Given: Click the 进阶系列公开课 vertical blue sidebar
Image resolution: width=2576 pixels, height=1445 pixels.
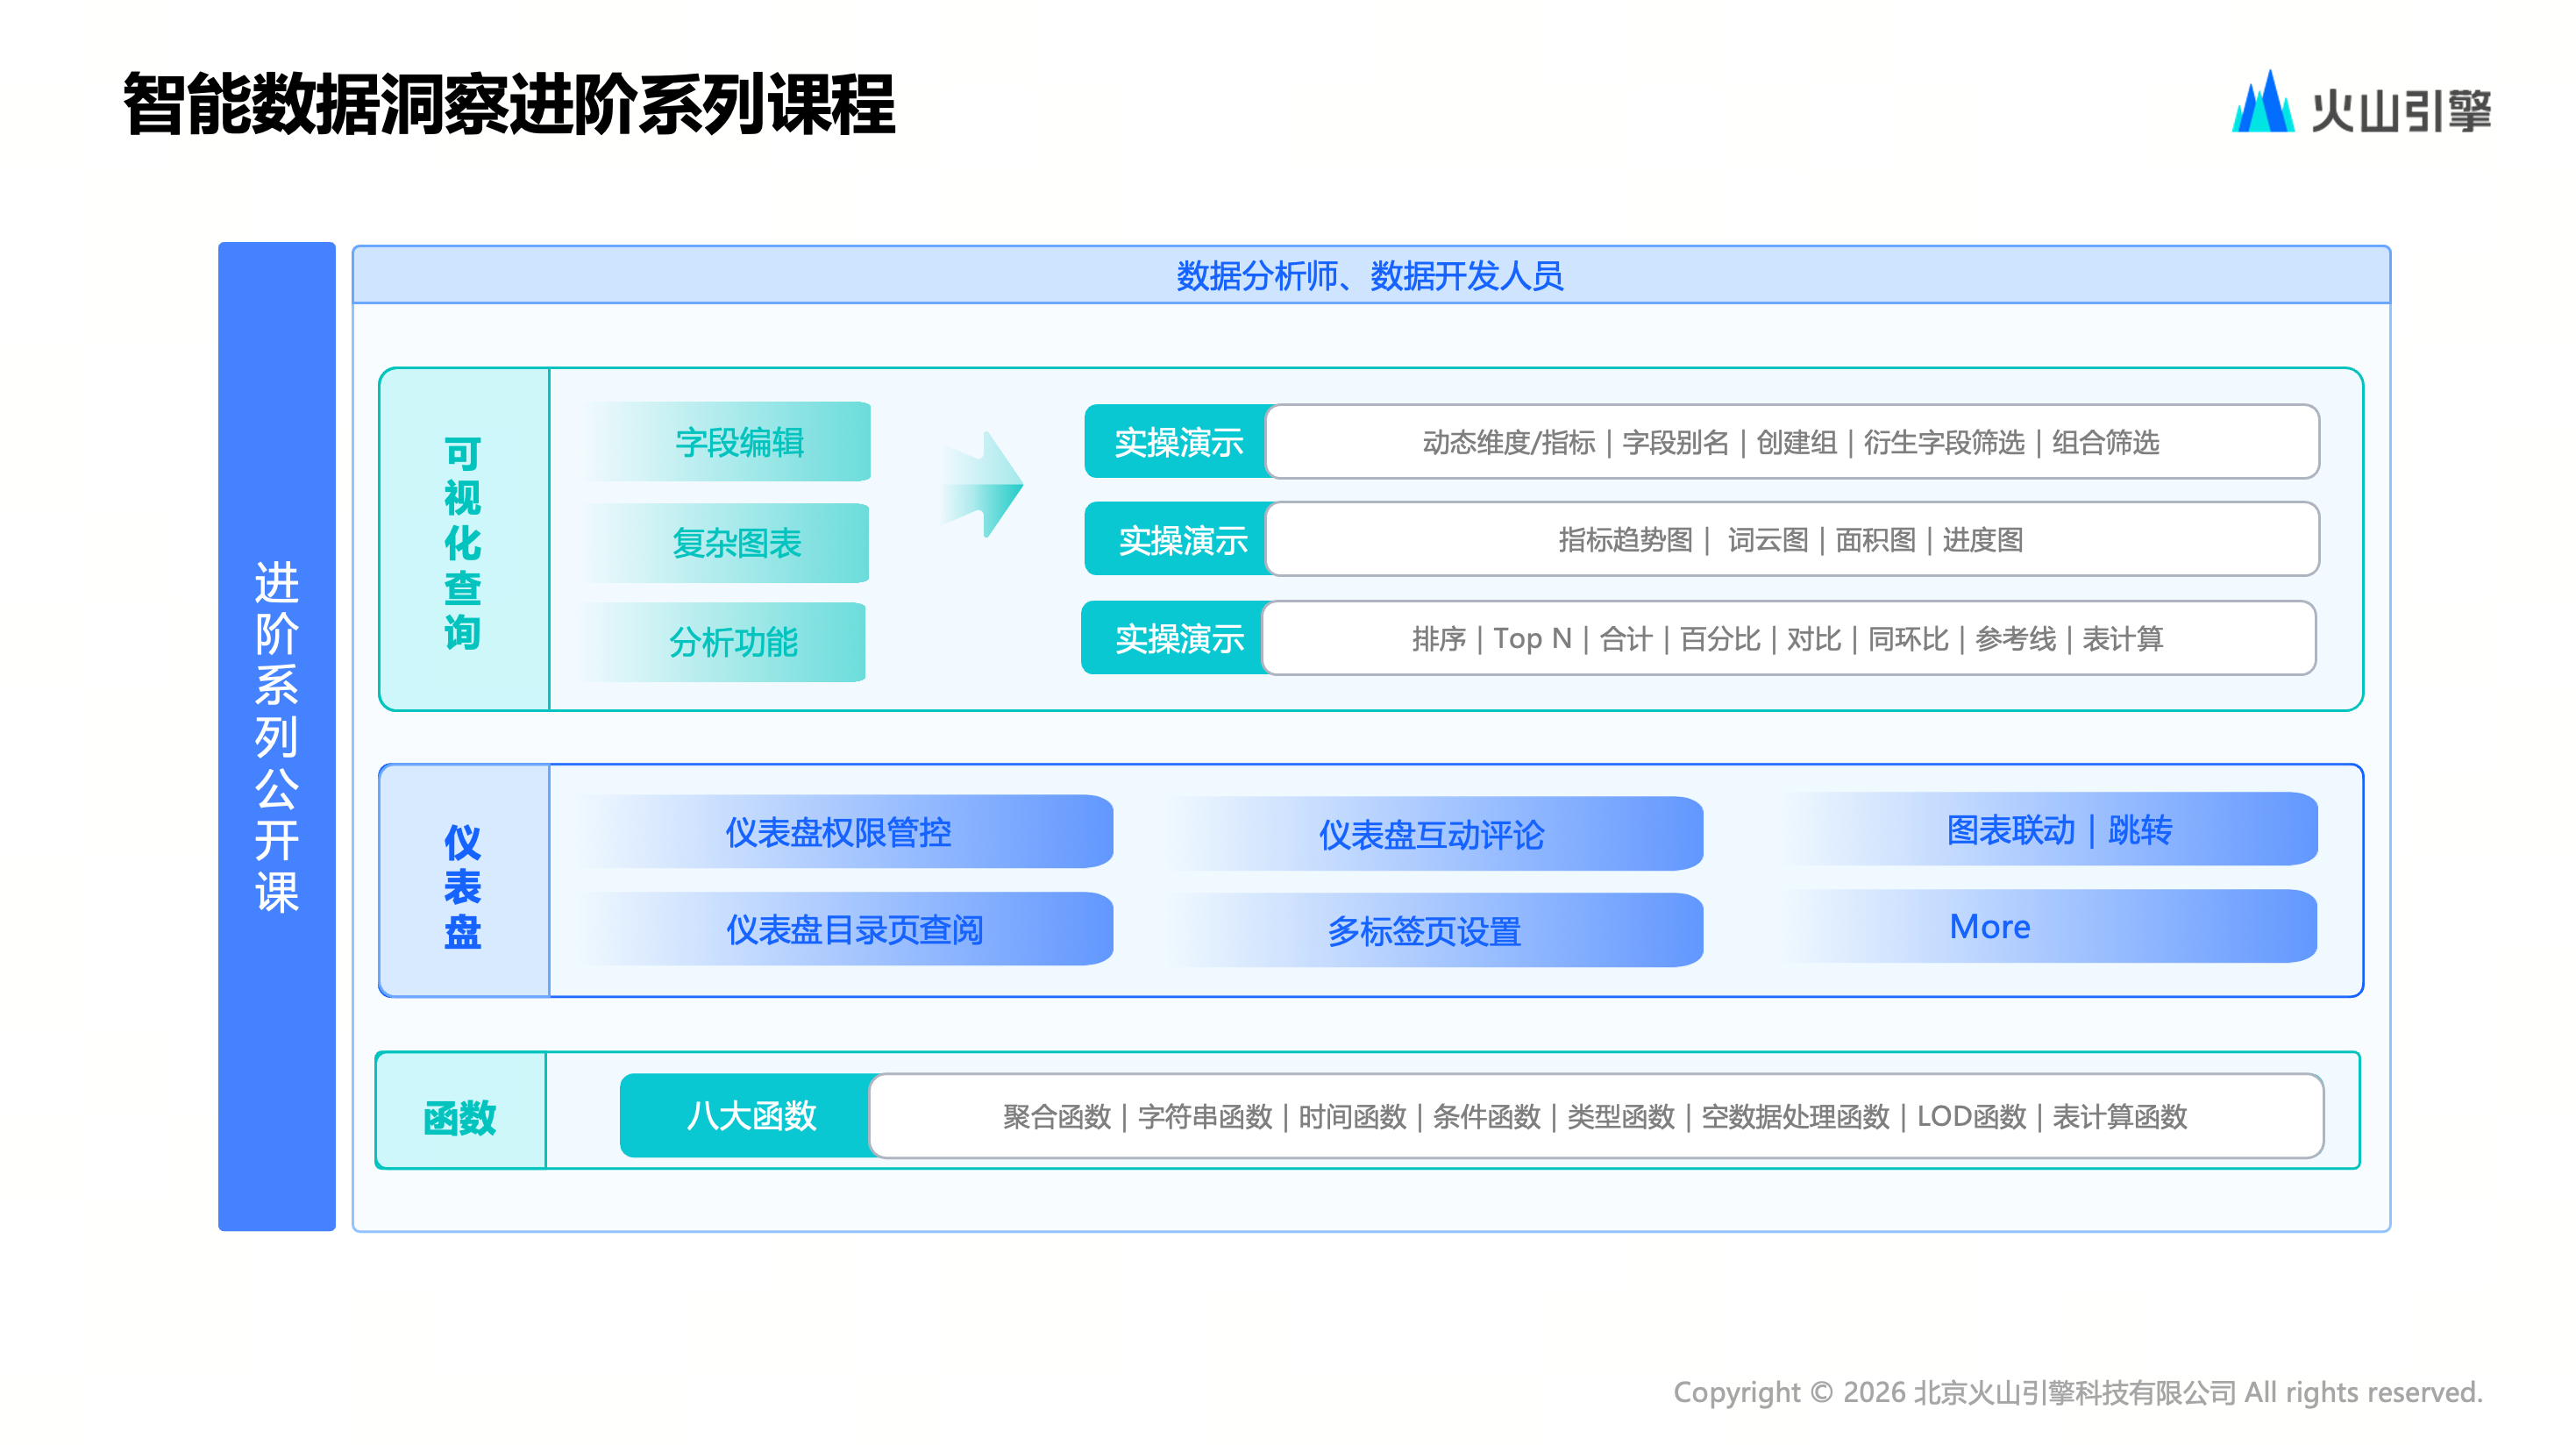Looking at the screenshot, I should (x=276, y=736).
